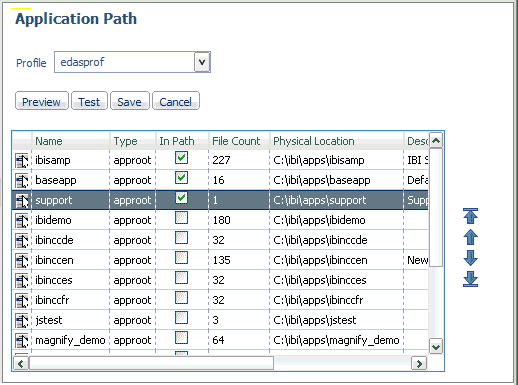Enable In Path checkbox for ibidemo

coord(181,218)
